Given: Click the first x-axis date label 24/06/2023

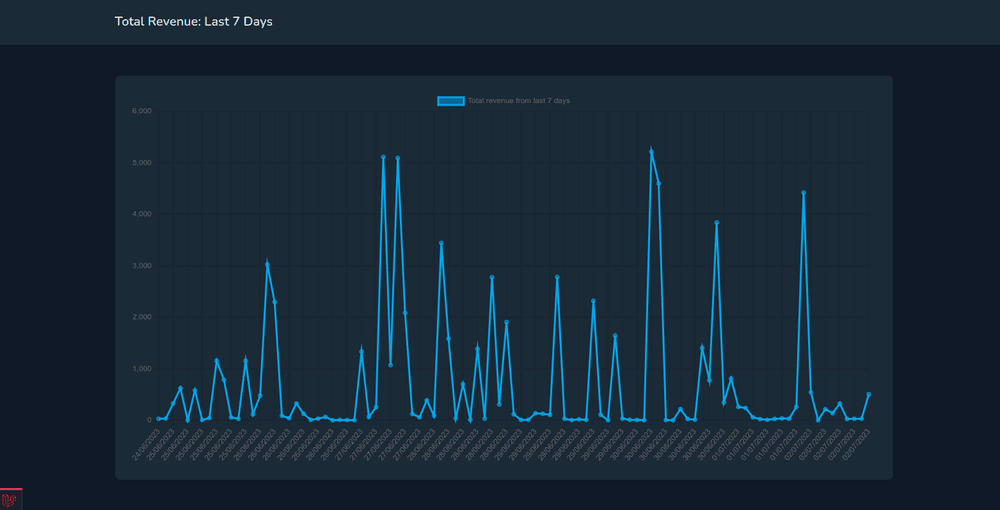Looking at the screenshot, I should [x=146, y=445].
